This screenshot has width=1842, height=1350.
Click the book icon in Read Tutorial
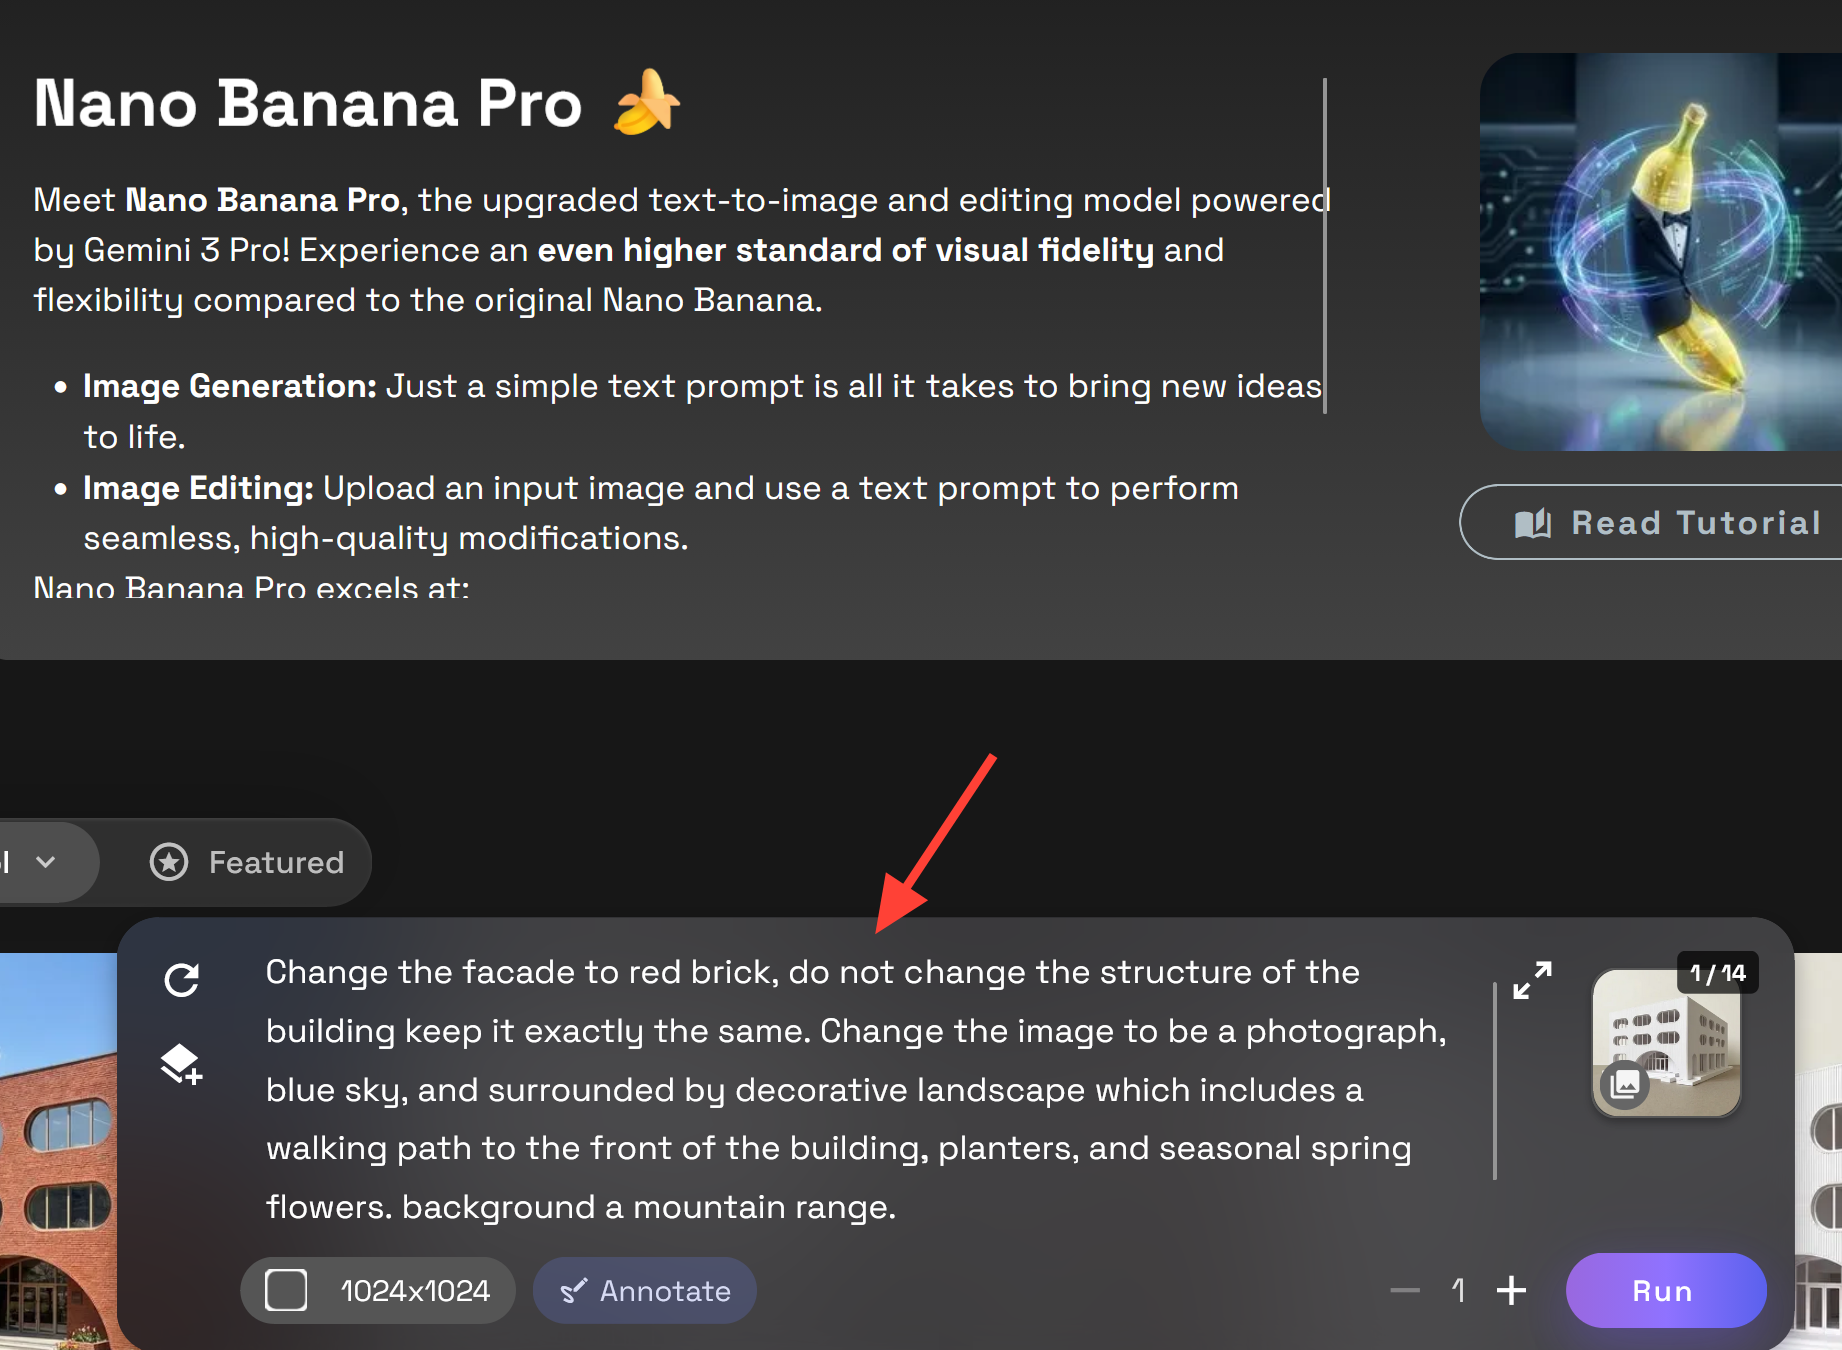1533,523
